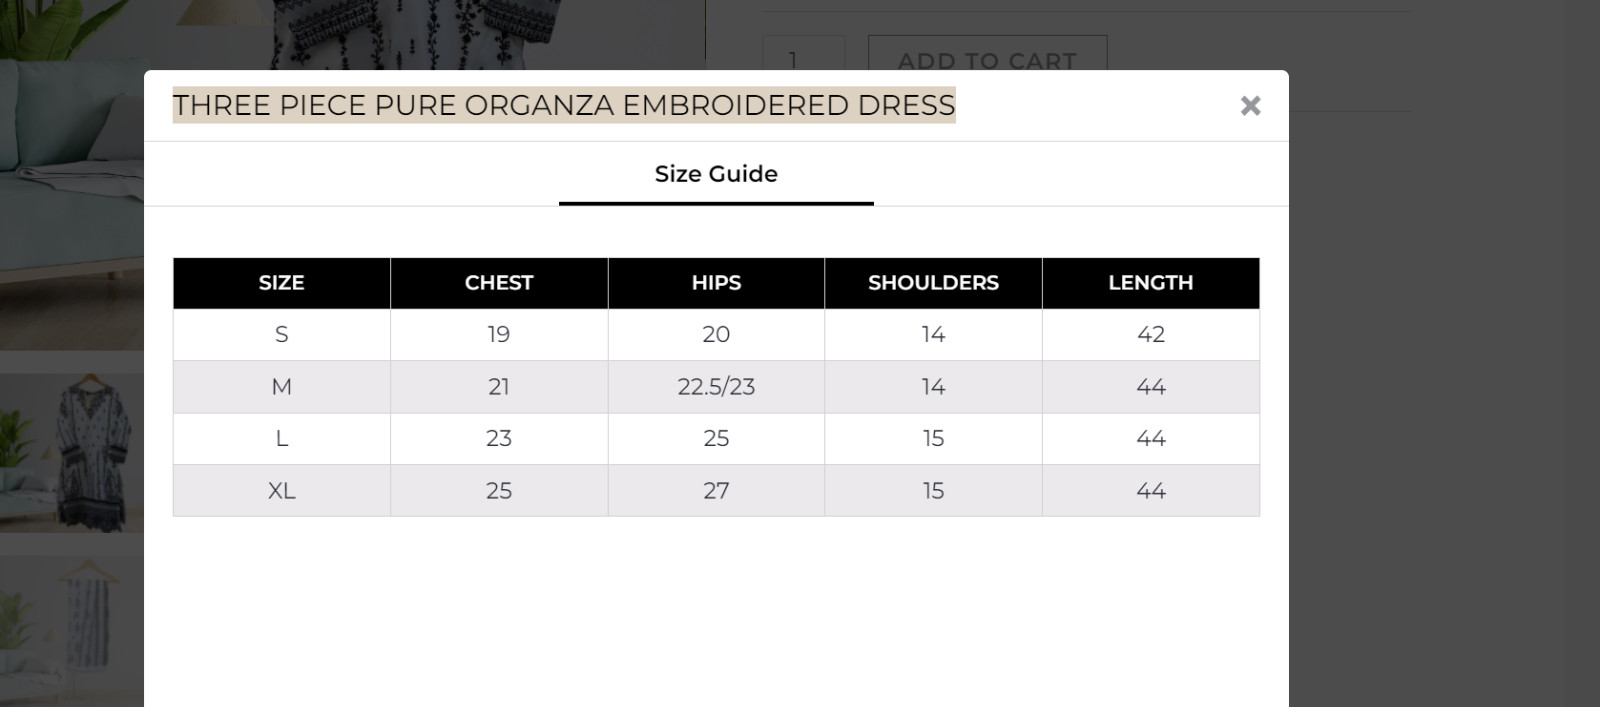Viewport: 1600px width, 707px height.
Task: Click the length value 42 cell
Action: (x=1150, y=335)
